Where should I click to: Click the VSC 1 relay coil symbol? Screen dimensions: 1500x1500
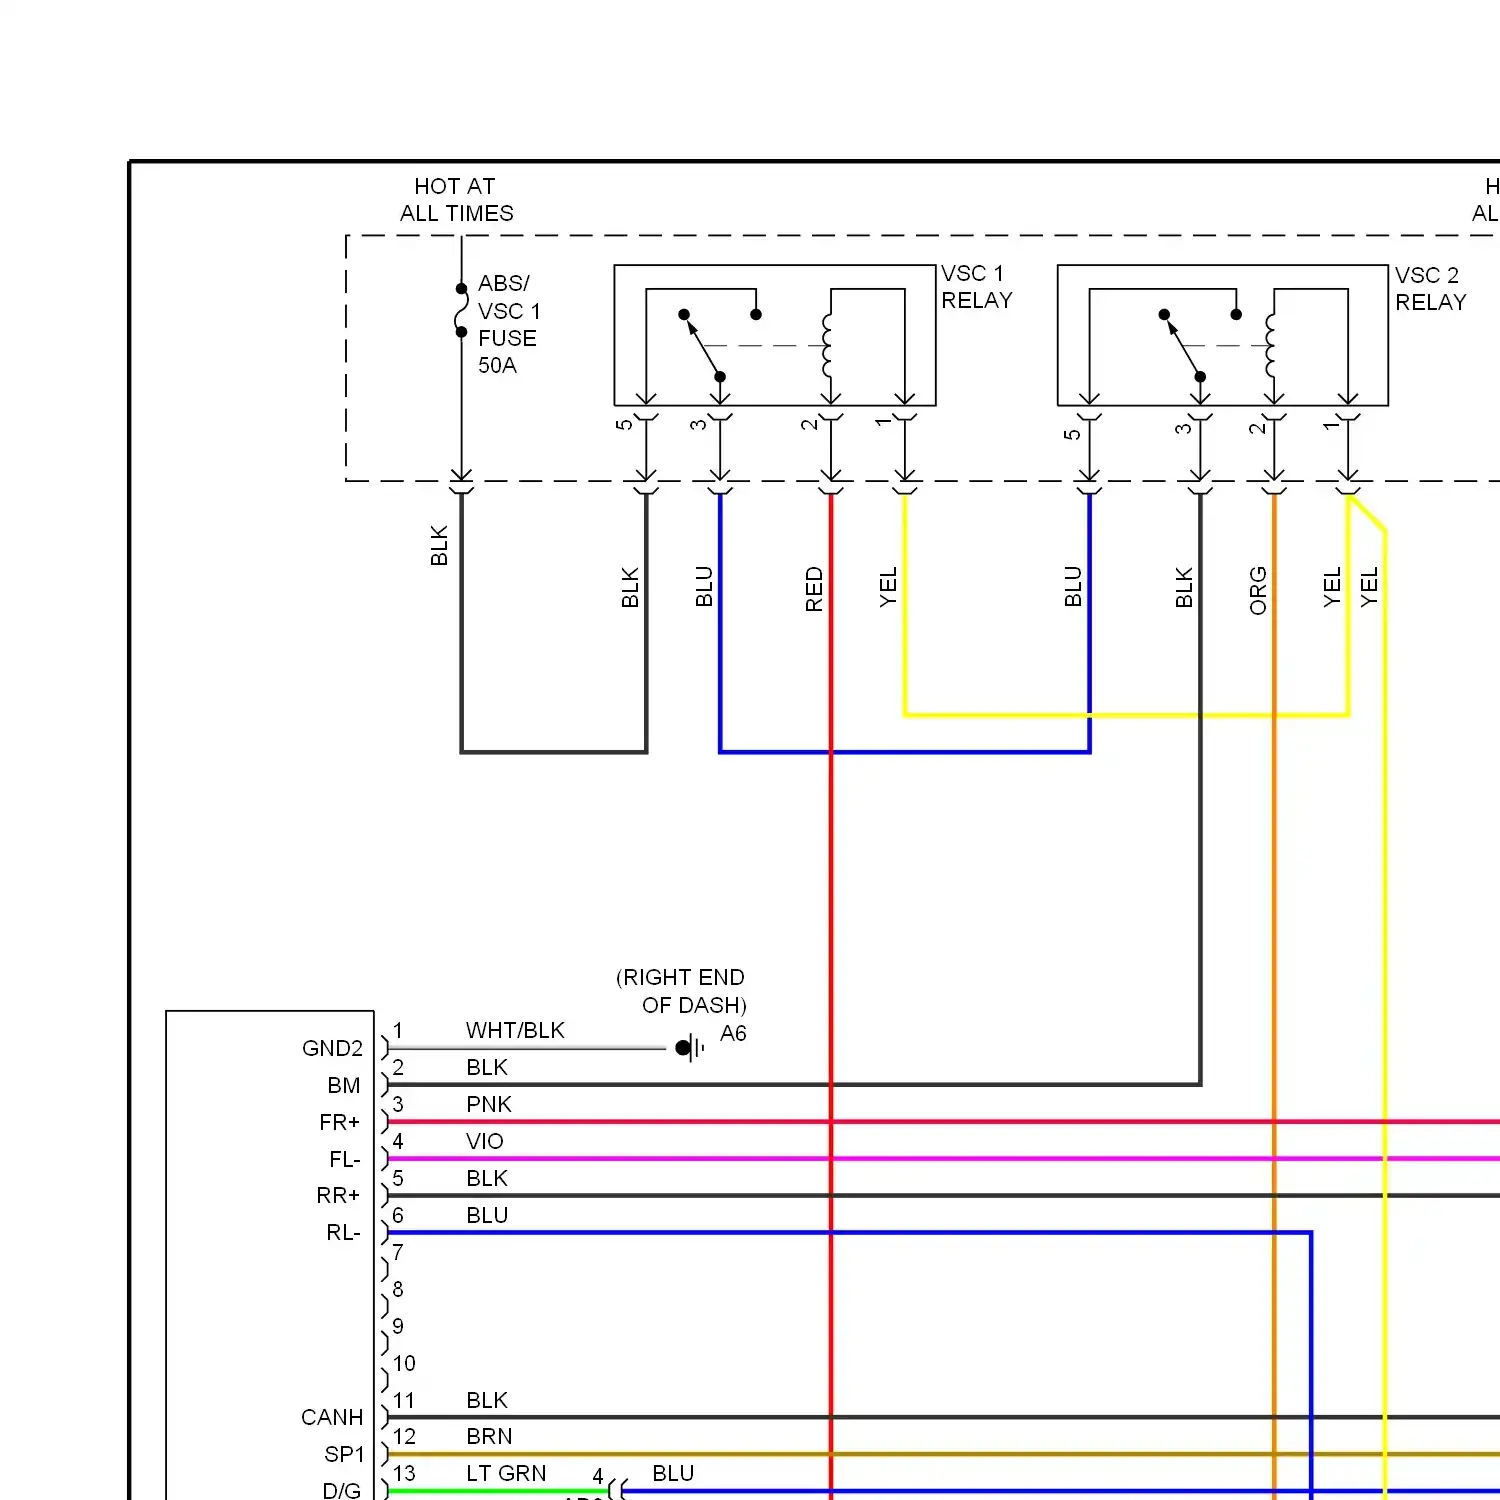827,345
